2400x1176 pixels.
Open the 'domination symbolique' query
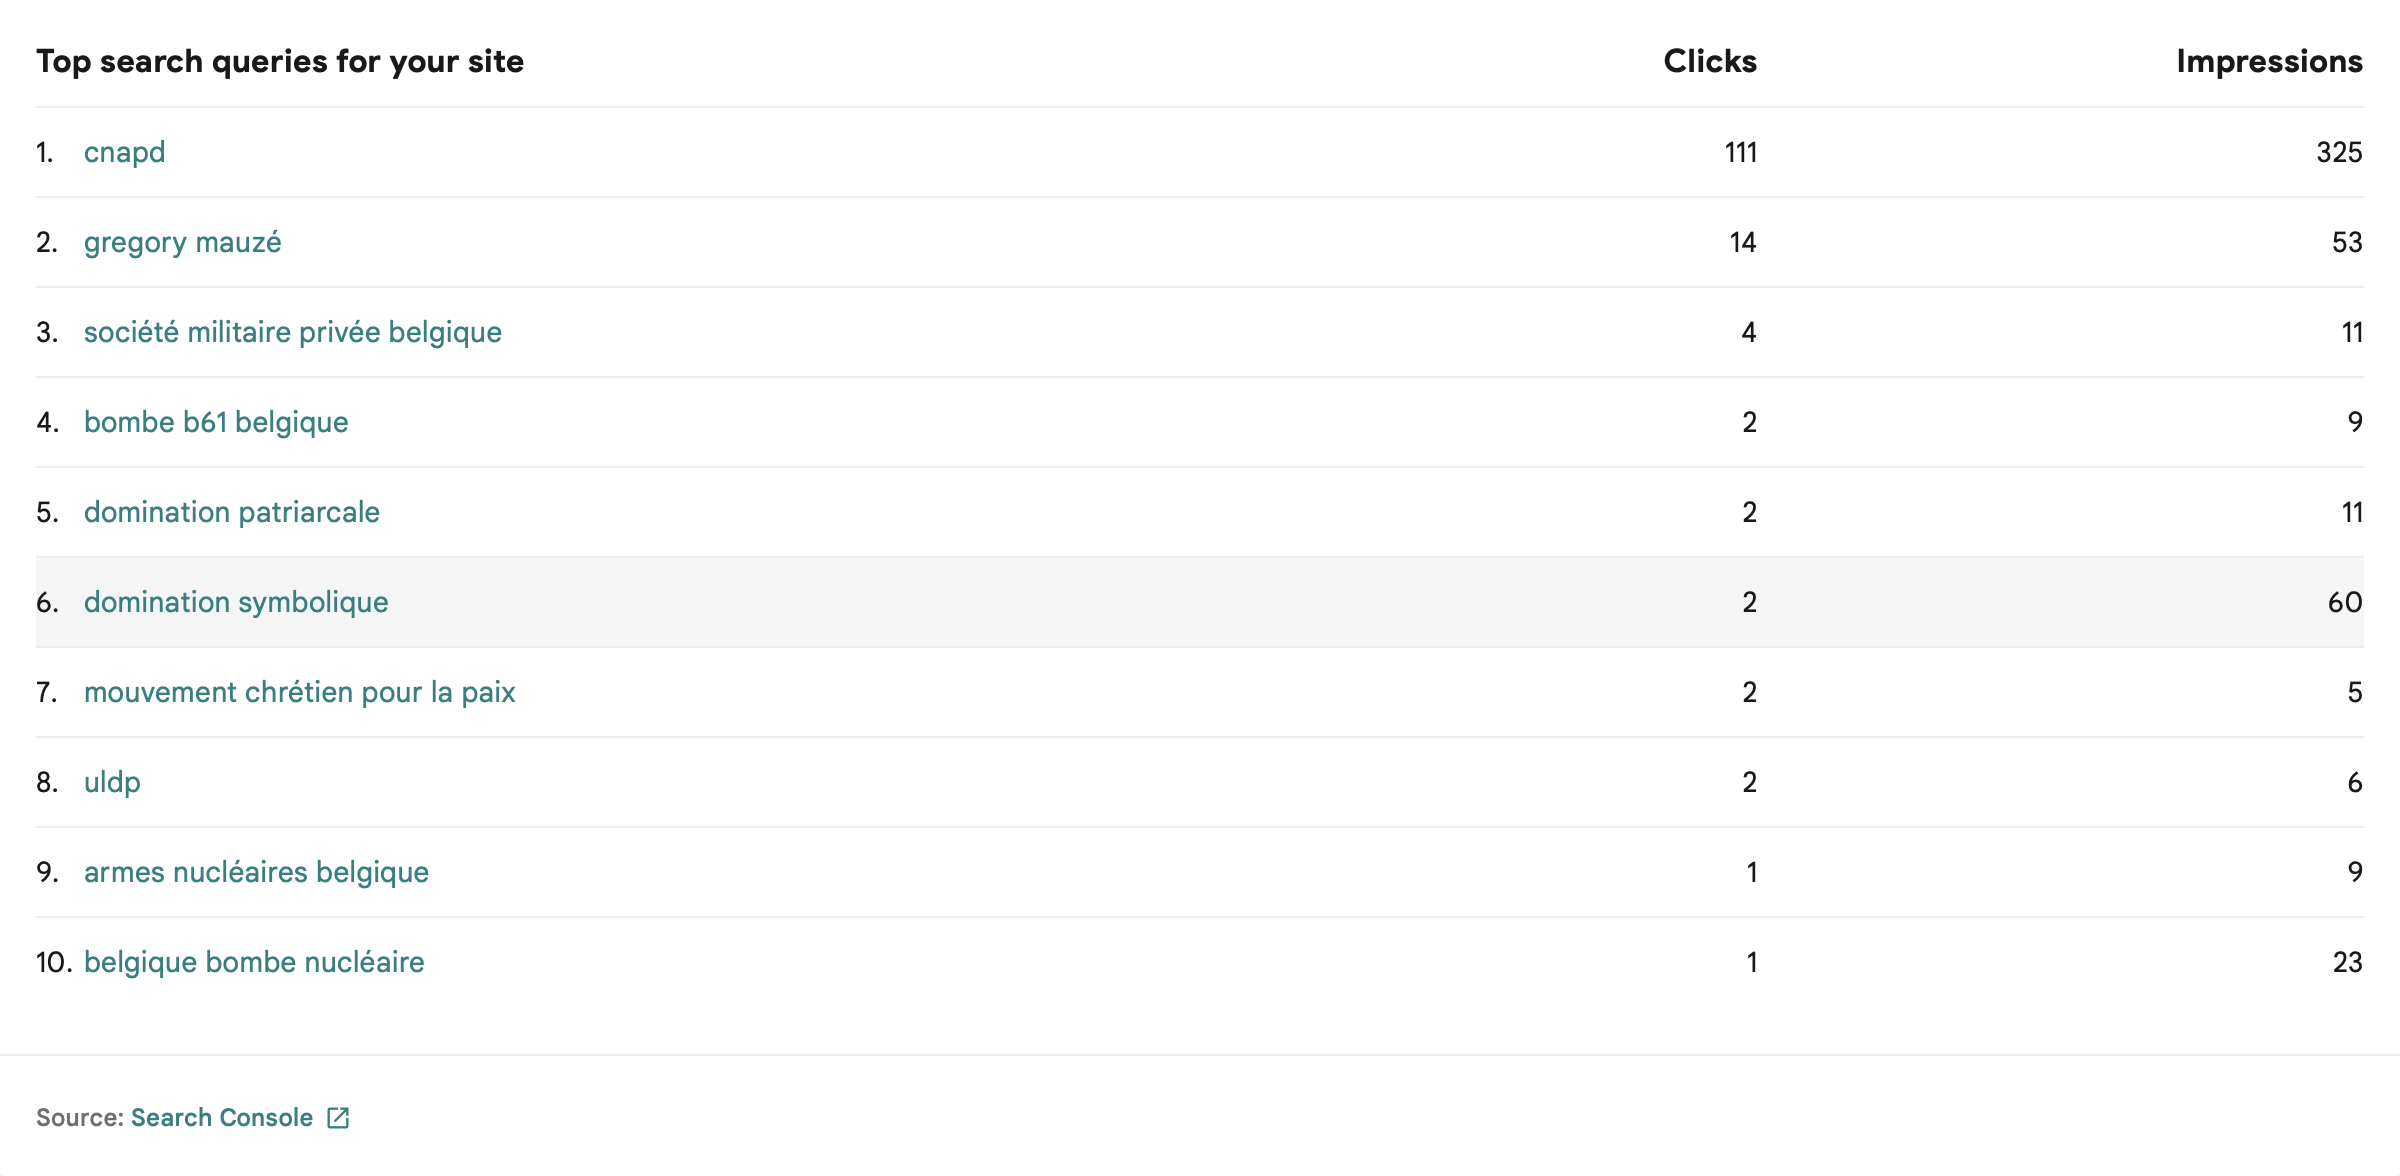tap(236, 602)
